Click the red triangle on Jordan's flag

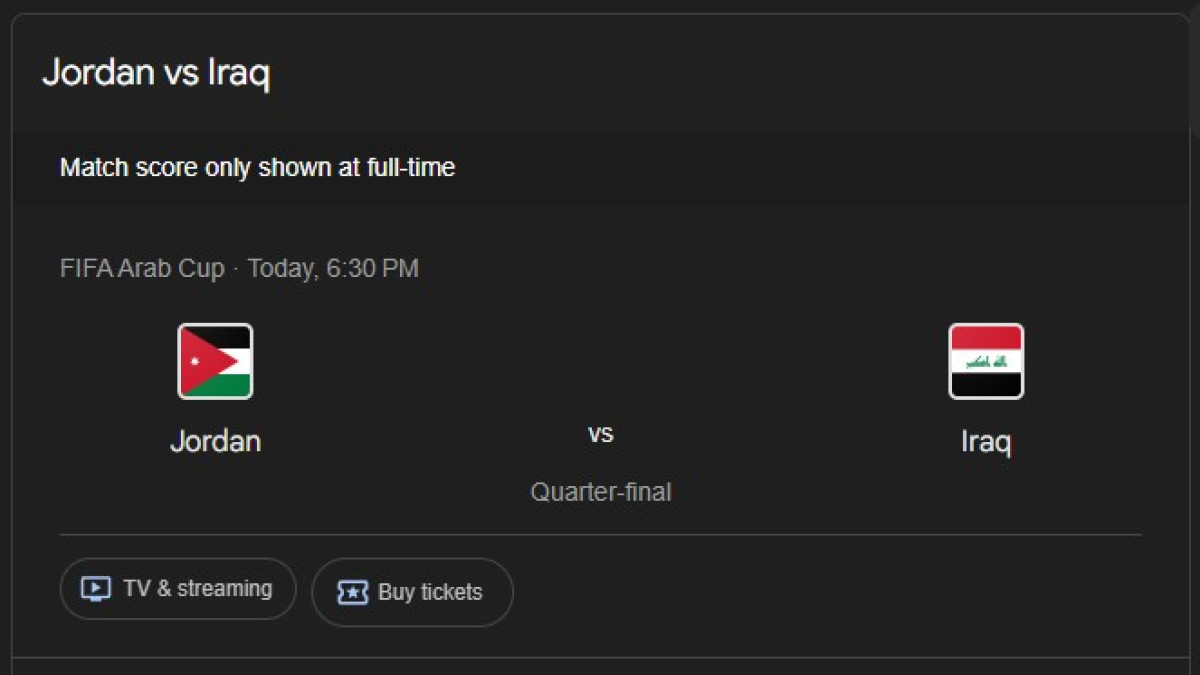[195, 361]
